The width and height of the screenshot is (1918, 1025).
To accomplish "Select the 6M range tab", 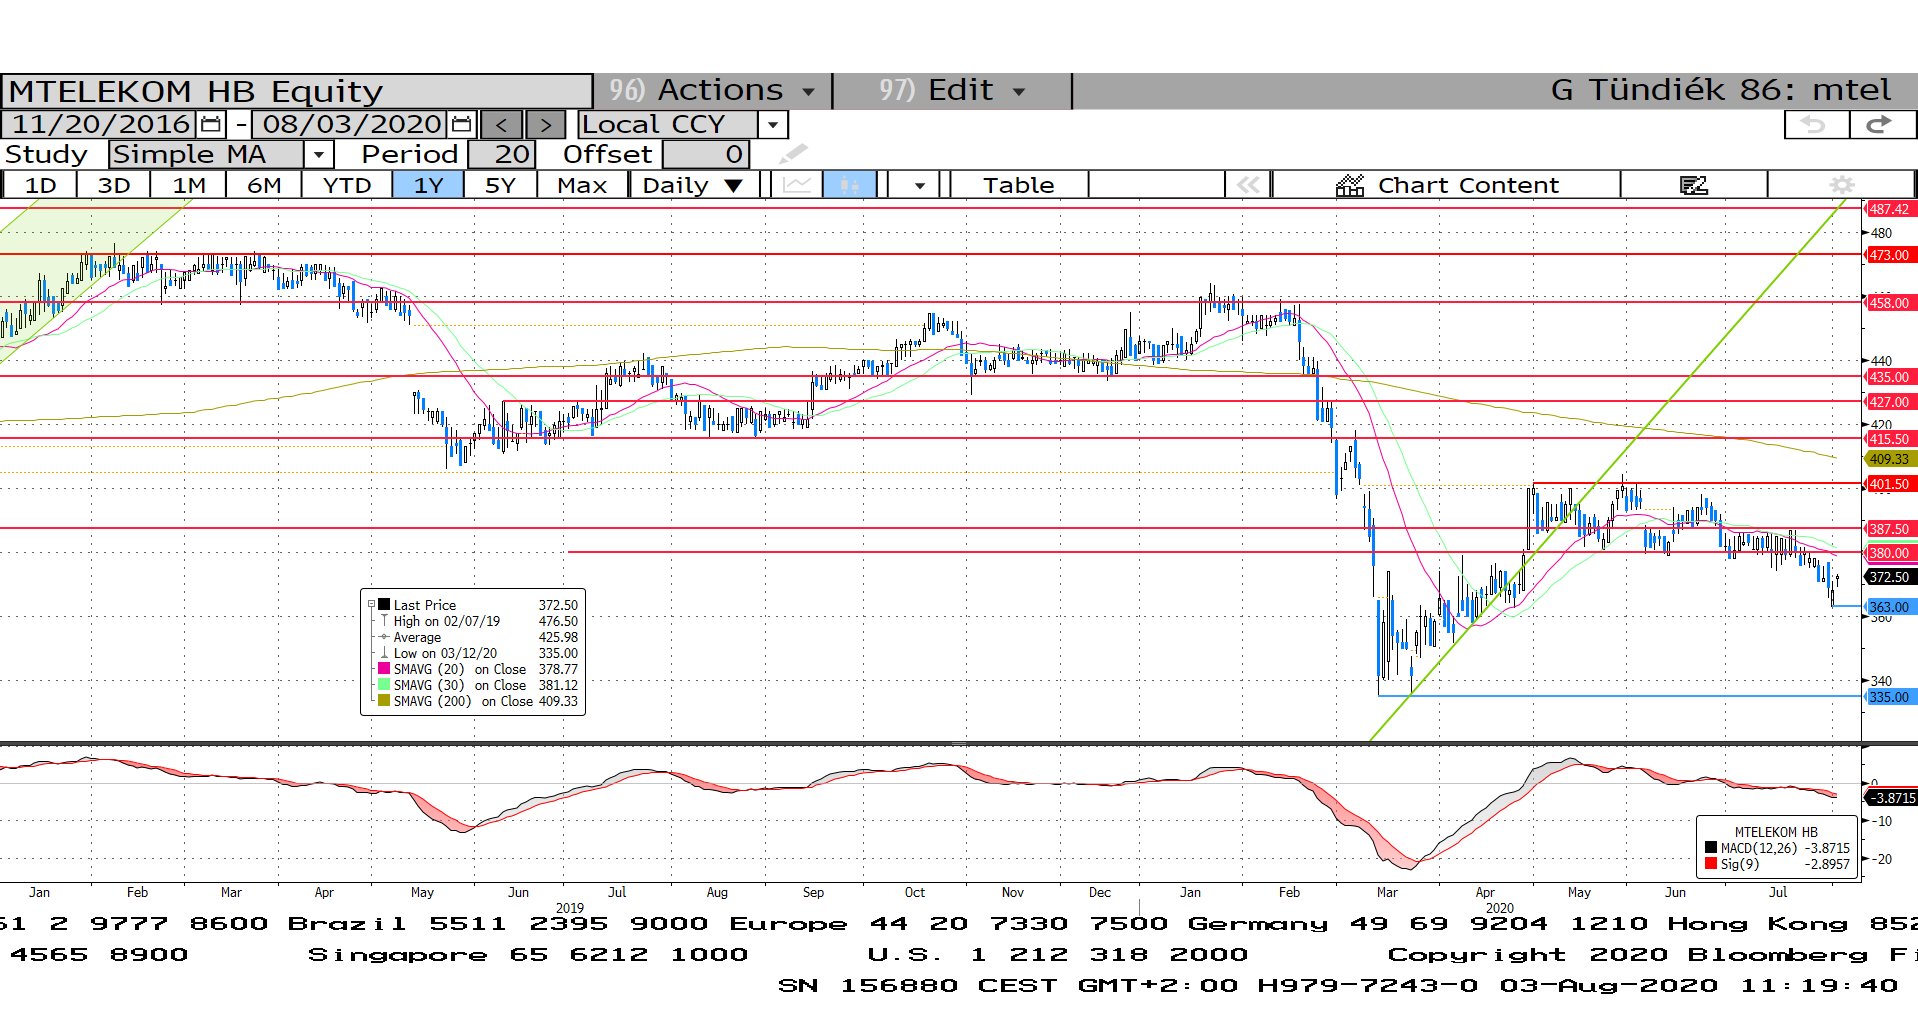I will [264, 185].
